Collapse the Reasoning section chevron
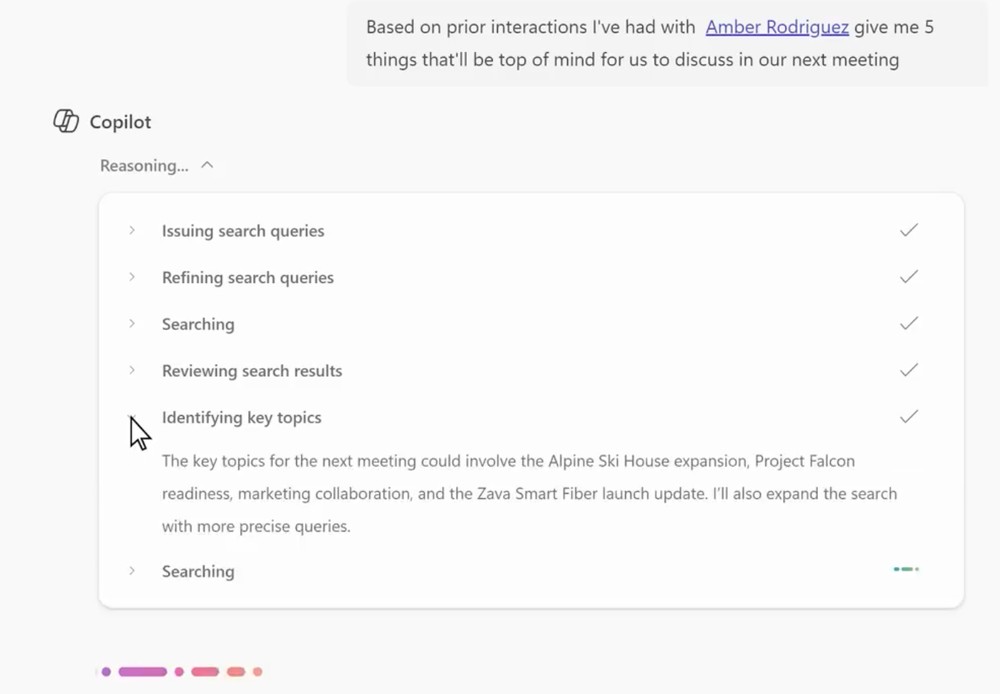This screenshot has width=1000, height=694. pyautogui.click(x=207, y=165)
